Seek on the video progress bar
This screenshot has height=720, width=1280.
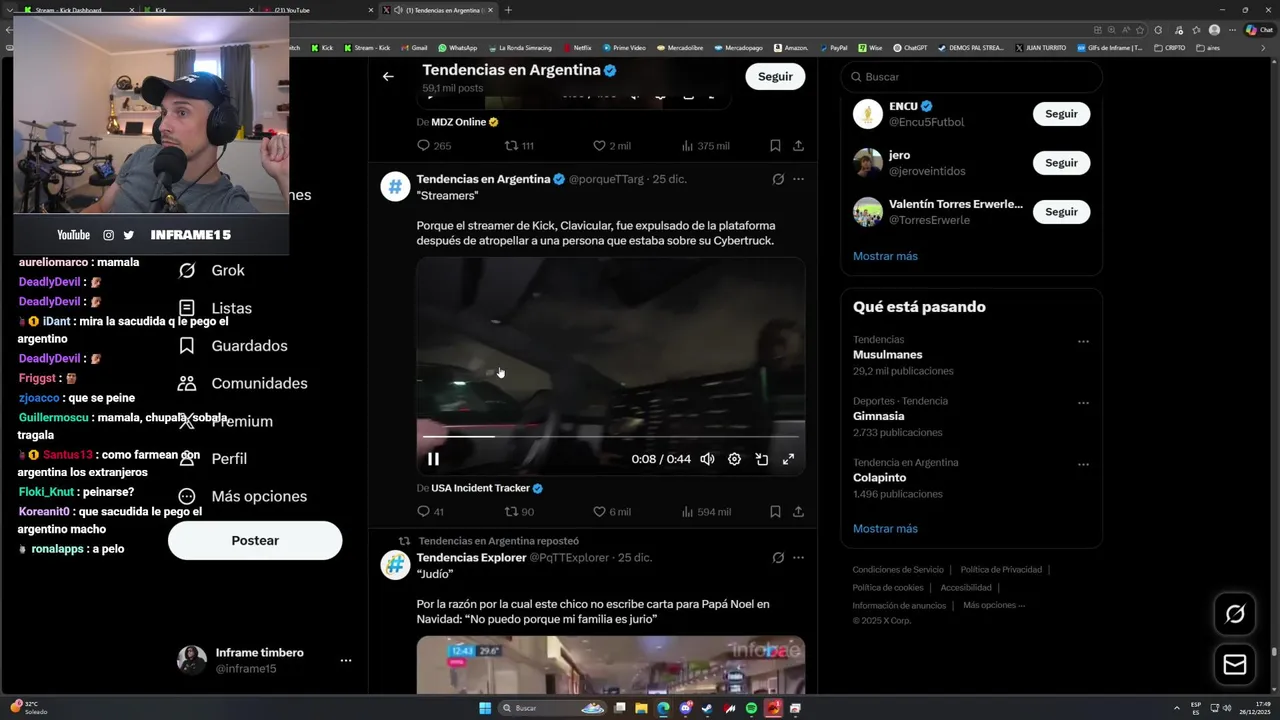point(610,436)
